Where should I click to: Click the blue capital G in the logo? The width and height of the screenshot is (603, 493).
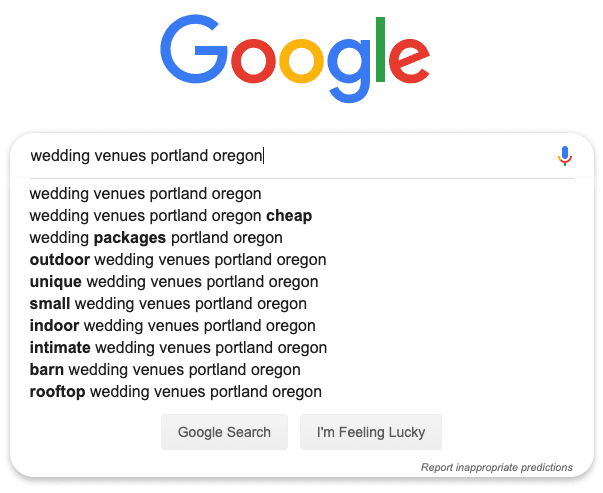(193, 49)
